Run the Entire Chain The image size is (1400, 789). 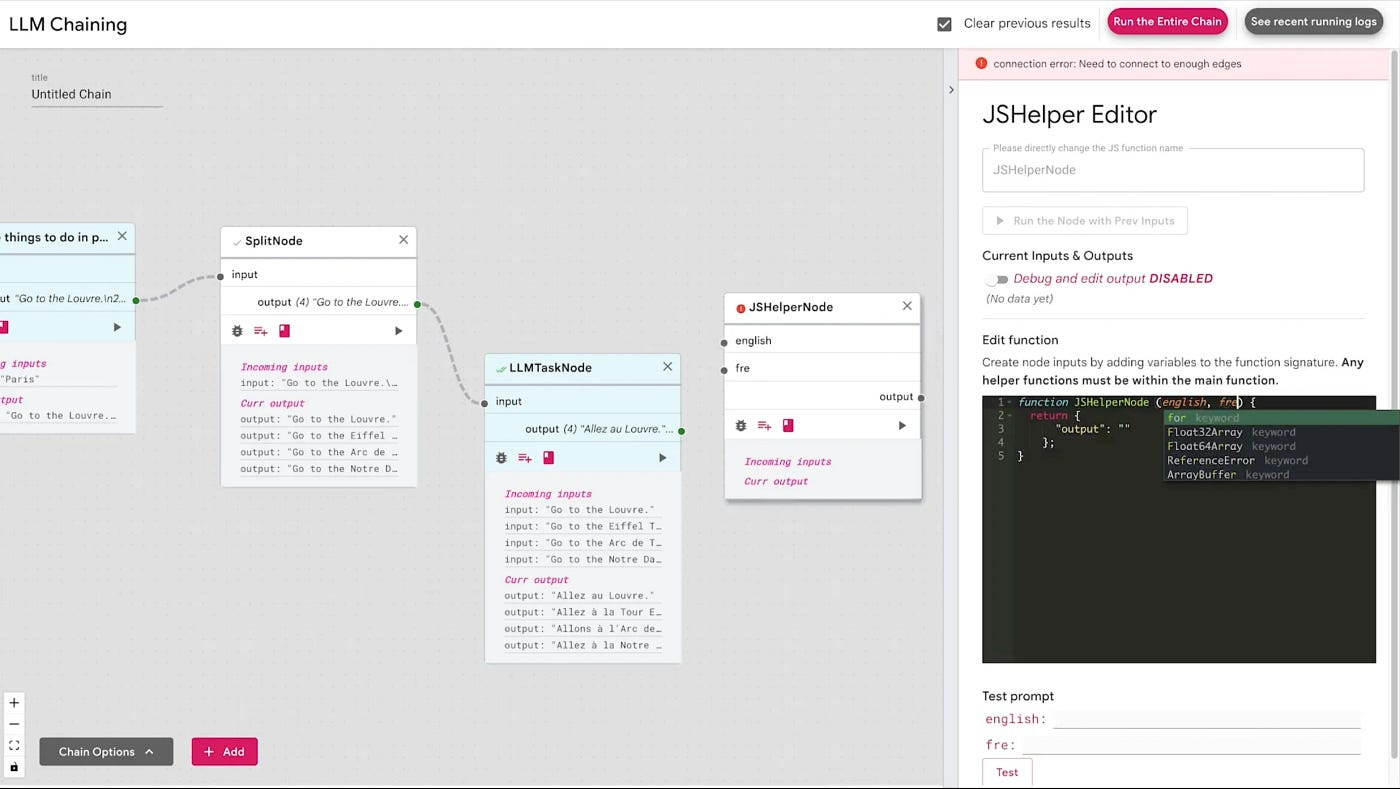pyautogui.click(x=1167, y=21)
